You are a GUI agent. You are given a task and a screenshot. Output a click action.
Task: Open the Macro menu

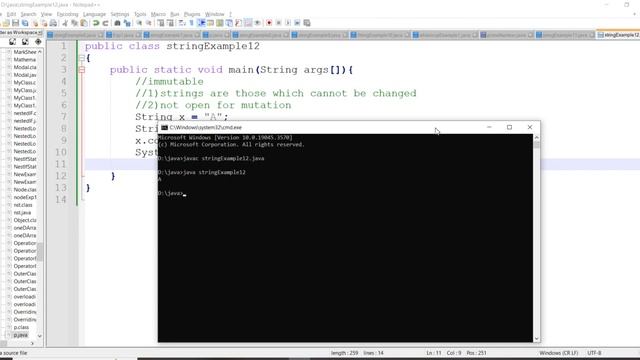tap(158, 14)
